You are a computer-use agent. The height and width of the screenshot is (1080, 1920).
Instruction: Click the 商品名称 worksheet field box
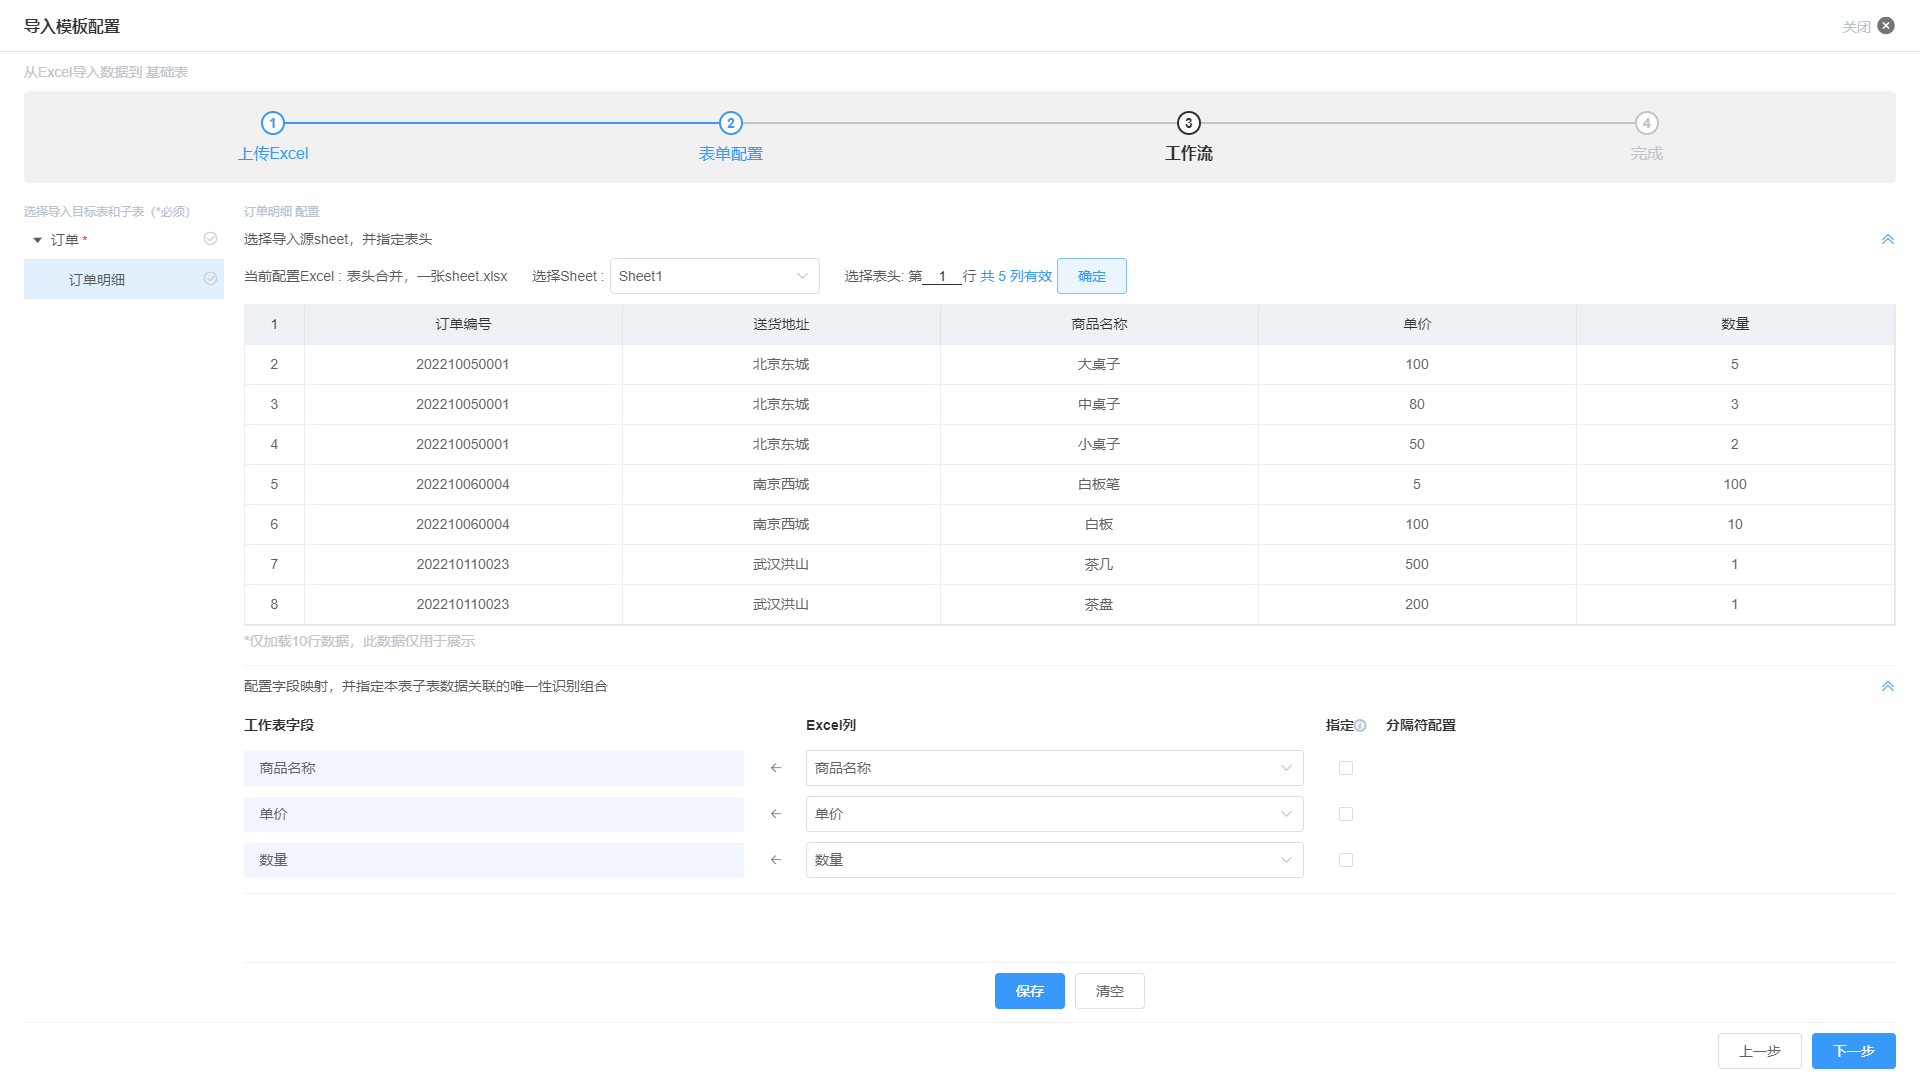coord(494,768)
